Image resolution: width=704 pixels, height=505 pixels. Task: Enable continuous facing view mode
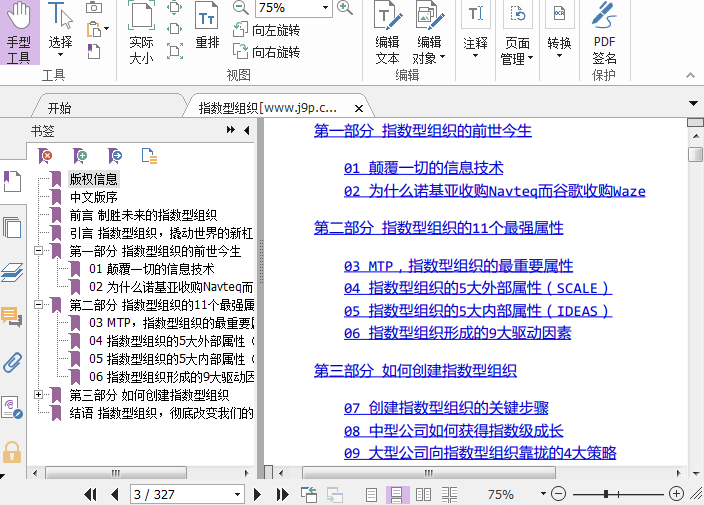(x=449, y=495)
